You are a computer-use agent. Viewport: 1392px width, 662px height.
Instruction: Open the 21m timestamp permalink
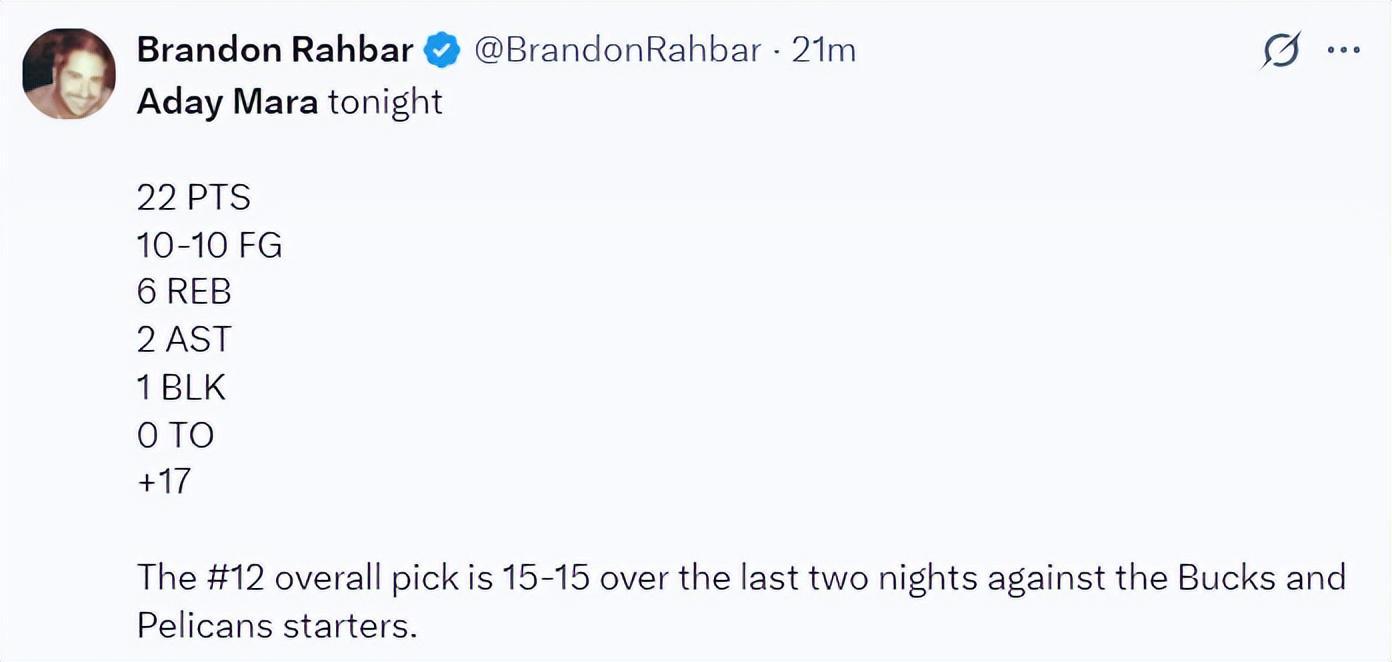(x=824, y=50)
